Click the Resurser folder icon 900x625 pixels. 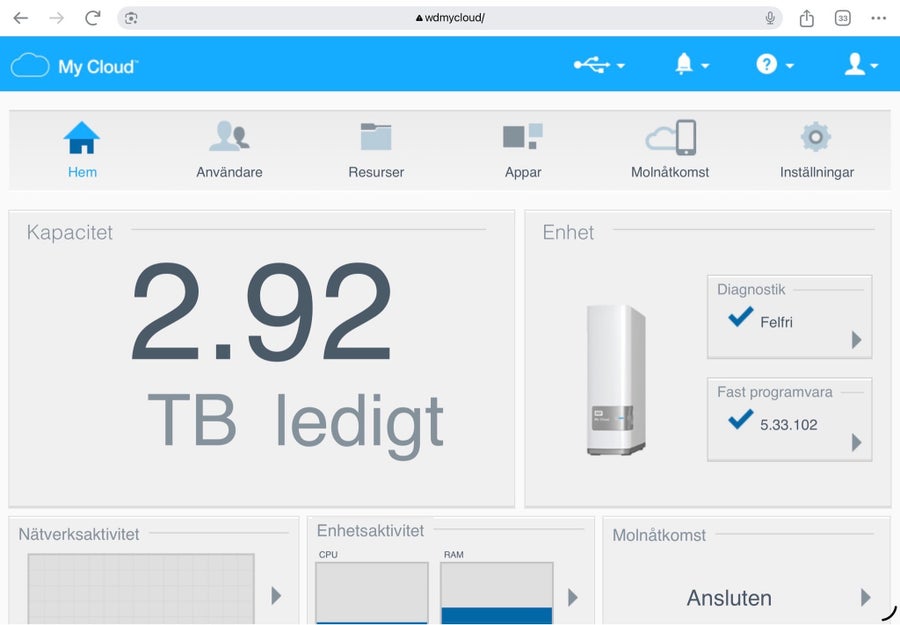pyautogui.click(x=376, y=137)
